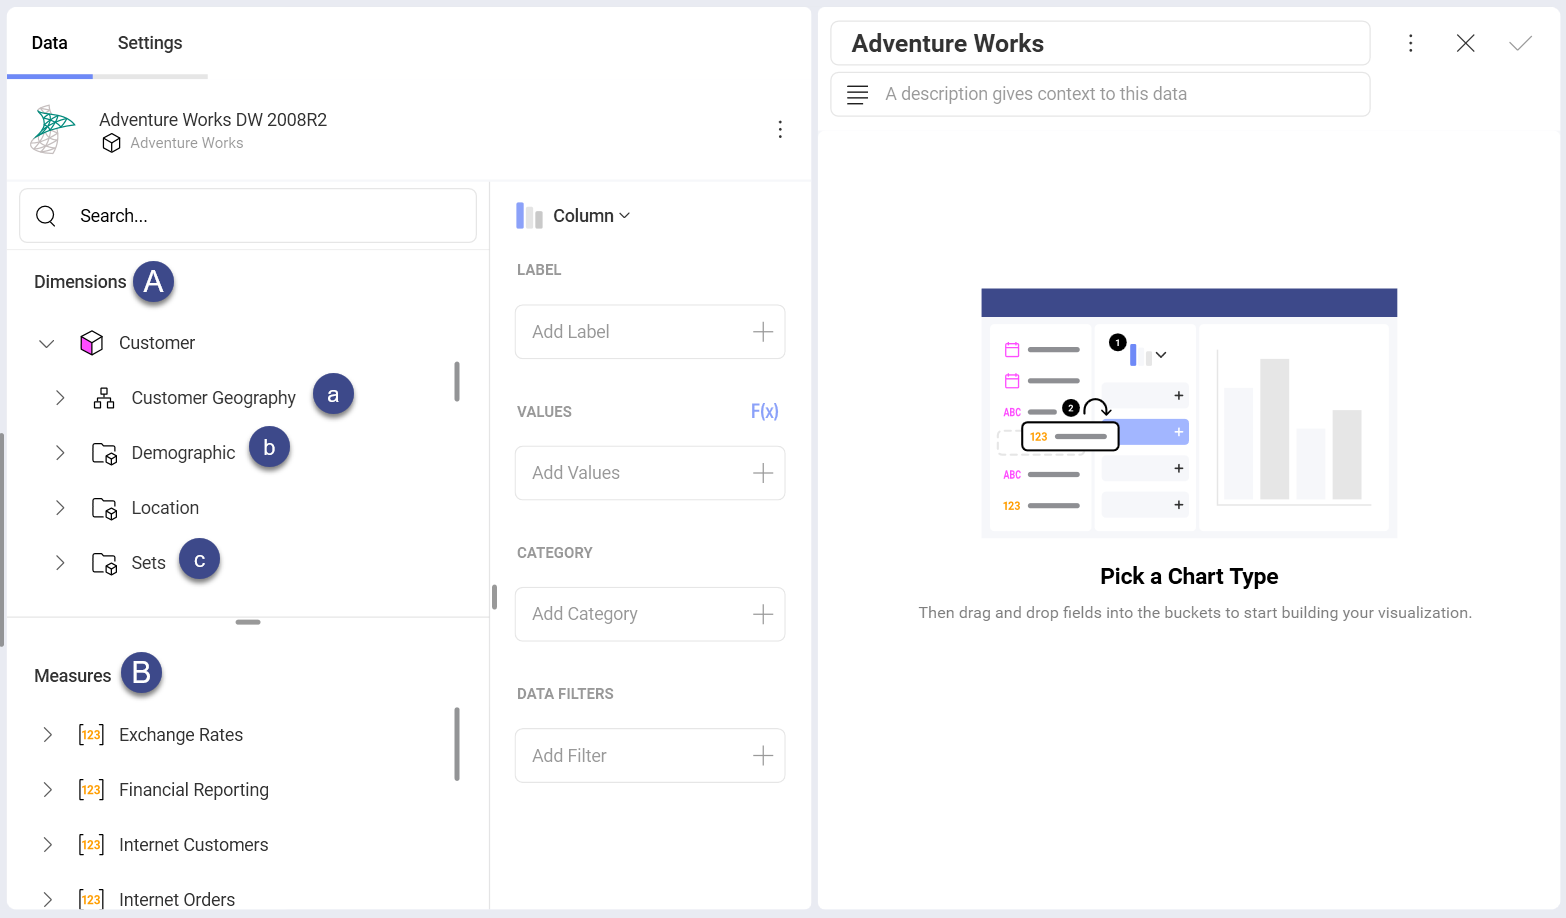This screenshot has width=1566, height=918.
Task: Click the search magnifier icon
Action: click(46, 216)
